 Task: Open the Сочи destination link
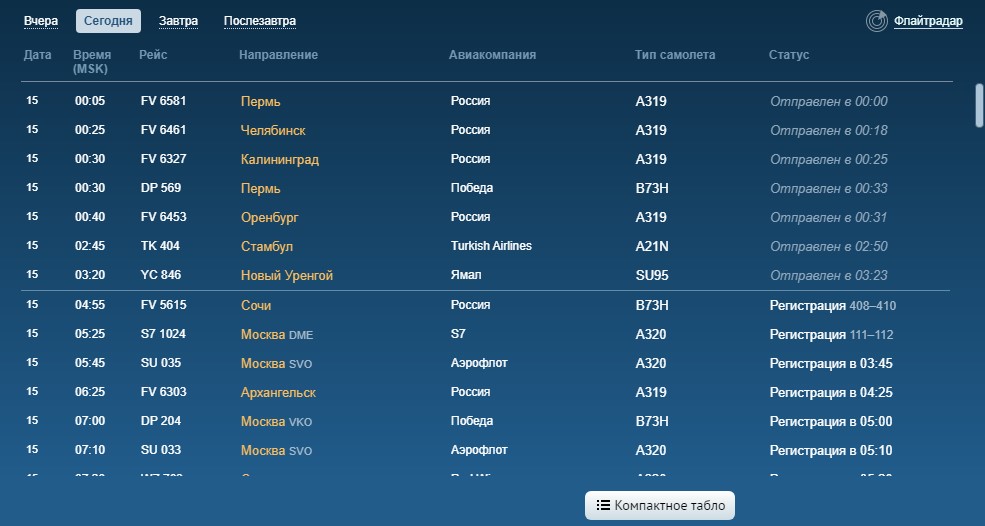point(256,305)
